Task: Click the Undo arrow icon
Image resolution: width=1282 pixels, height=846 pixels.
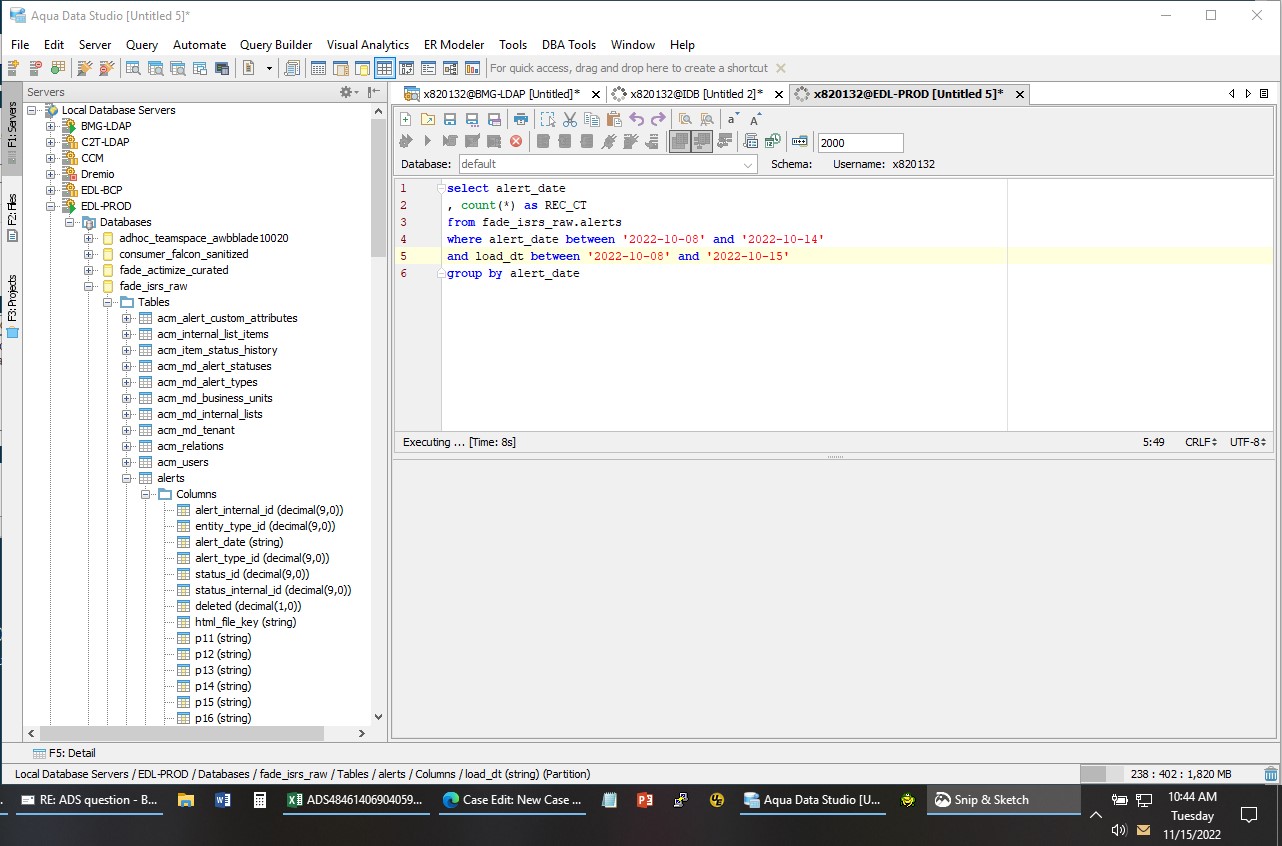Action: 636,119
